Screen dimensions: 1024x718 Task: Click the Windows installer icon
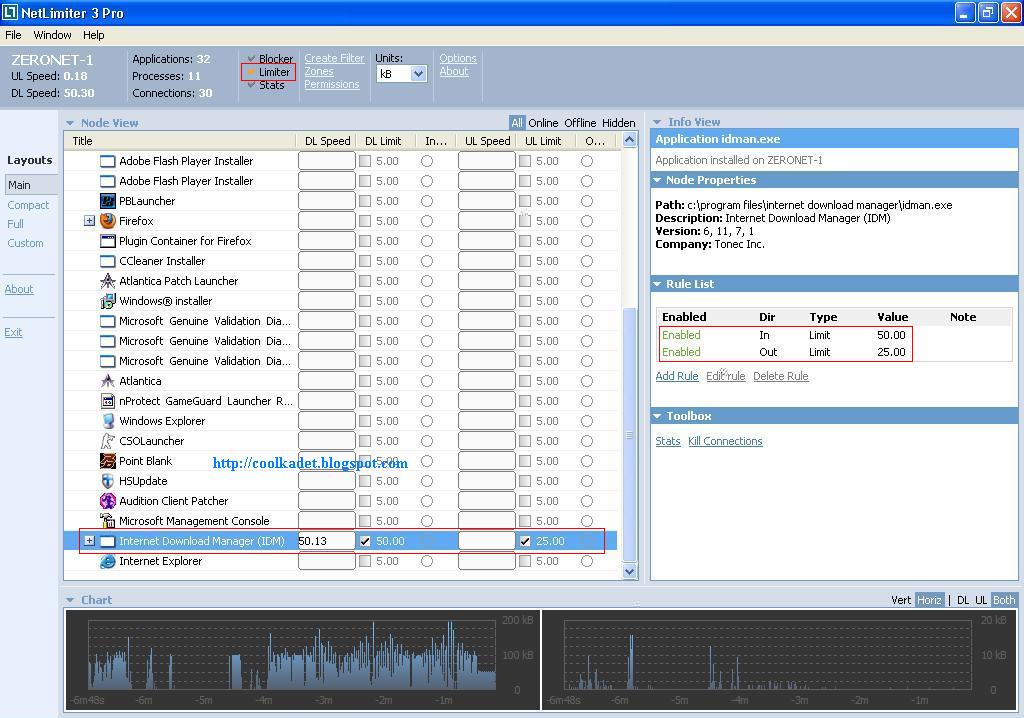click(108, 301)
